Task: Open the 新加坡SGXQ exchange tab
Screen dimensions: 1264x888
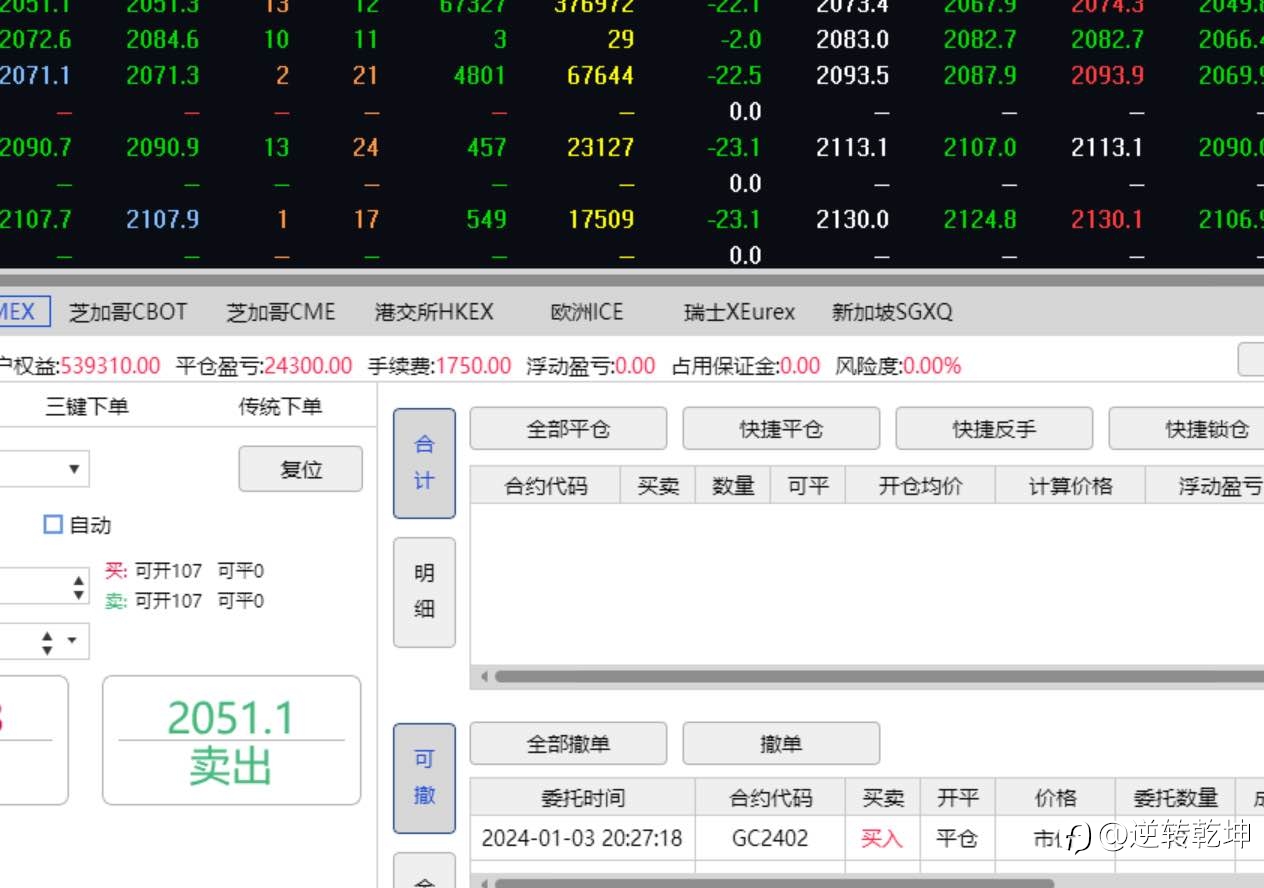Action: pyautogui.click(x=892, y=312)
